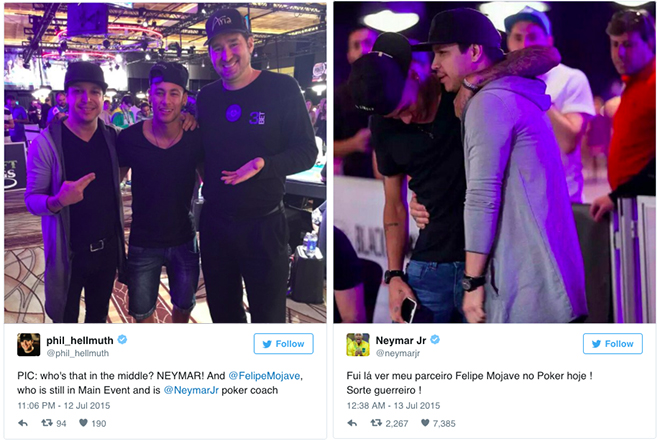Open the @phil_hellmuth handle
660x441 pixels.
tap(77, 353)
